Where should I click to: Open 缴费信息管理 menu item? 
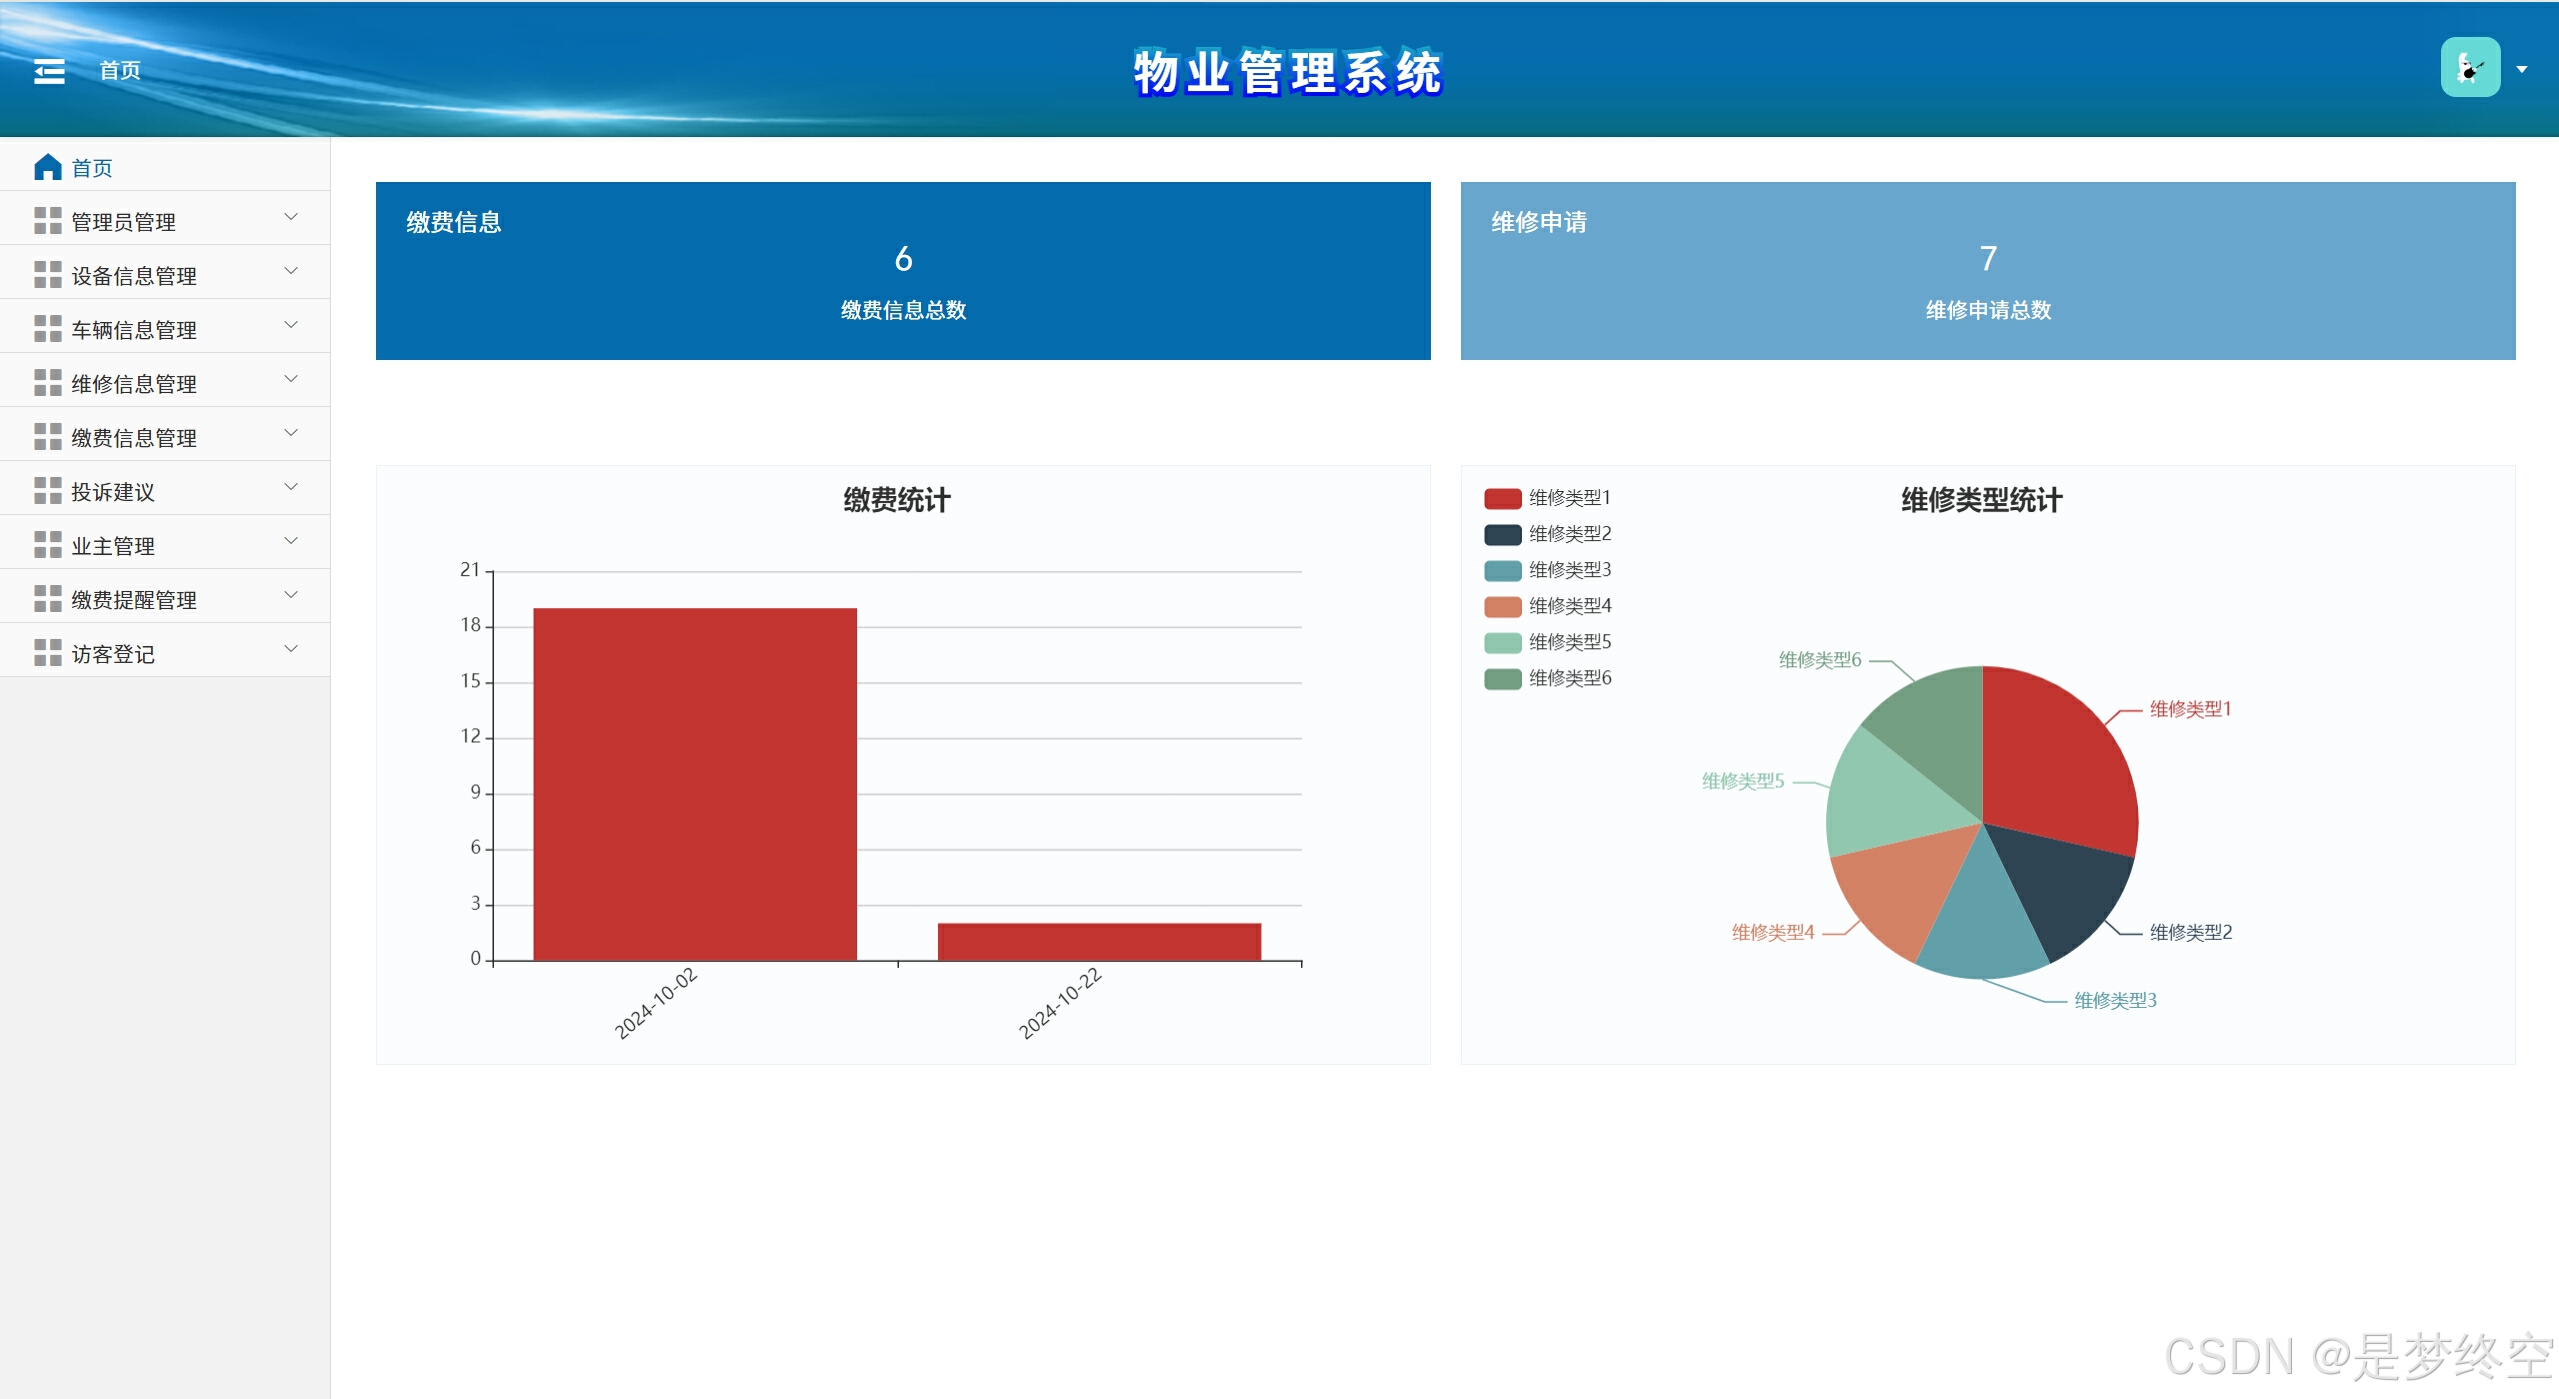(x=134, y=438)
